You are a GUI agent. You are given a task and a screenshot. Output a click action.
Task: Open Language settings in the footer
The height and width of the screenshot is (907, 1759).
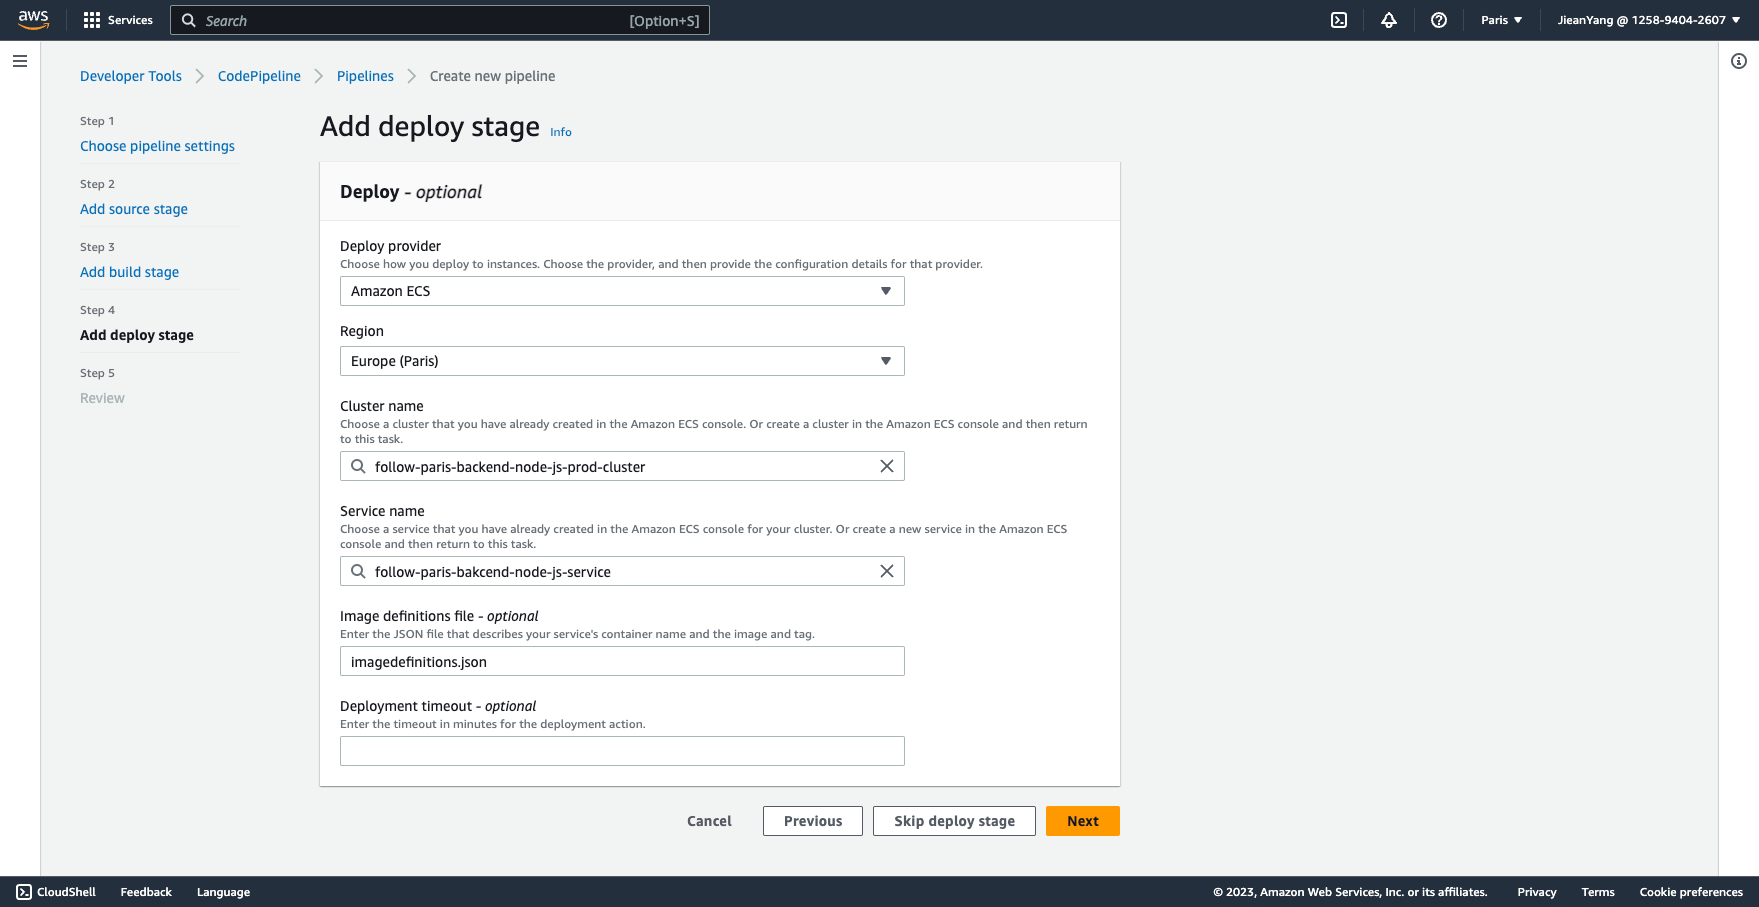223,892
